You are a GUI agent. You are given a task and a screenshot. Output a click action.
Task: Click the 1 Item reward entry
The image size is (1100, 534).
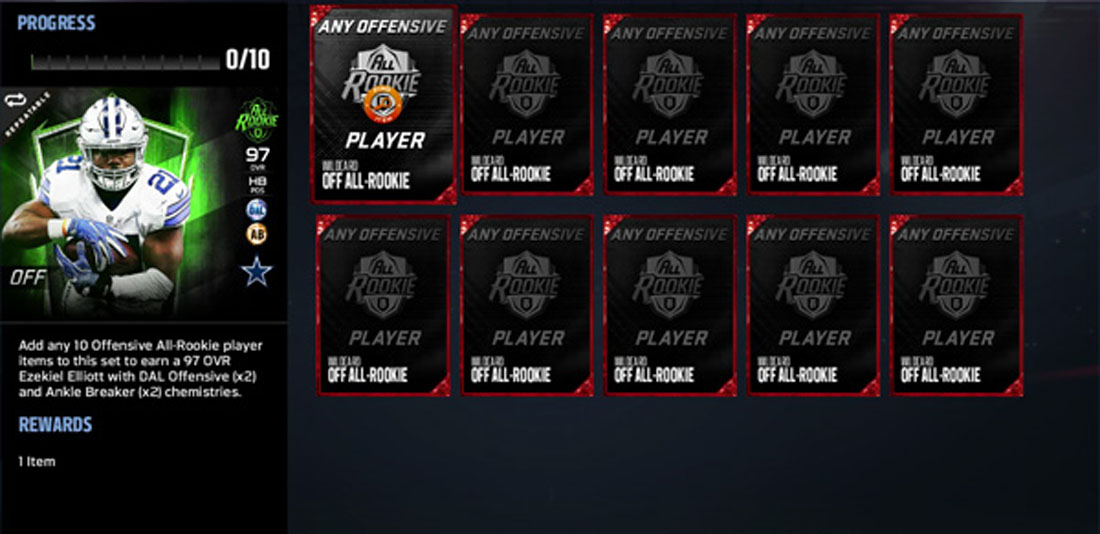click(x=36, y=461)
